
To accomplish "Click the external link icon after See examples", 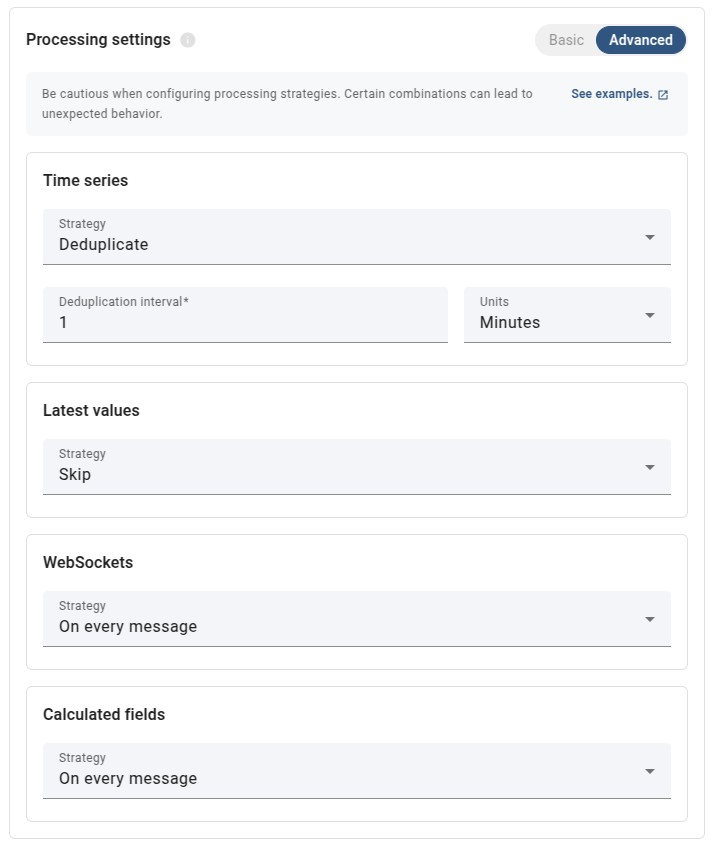I will point(663,95).
